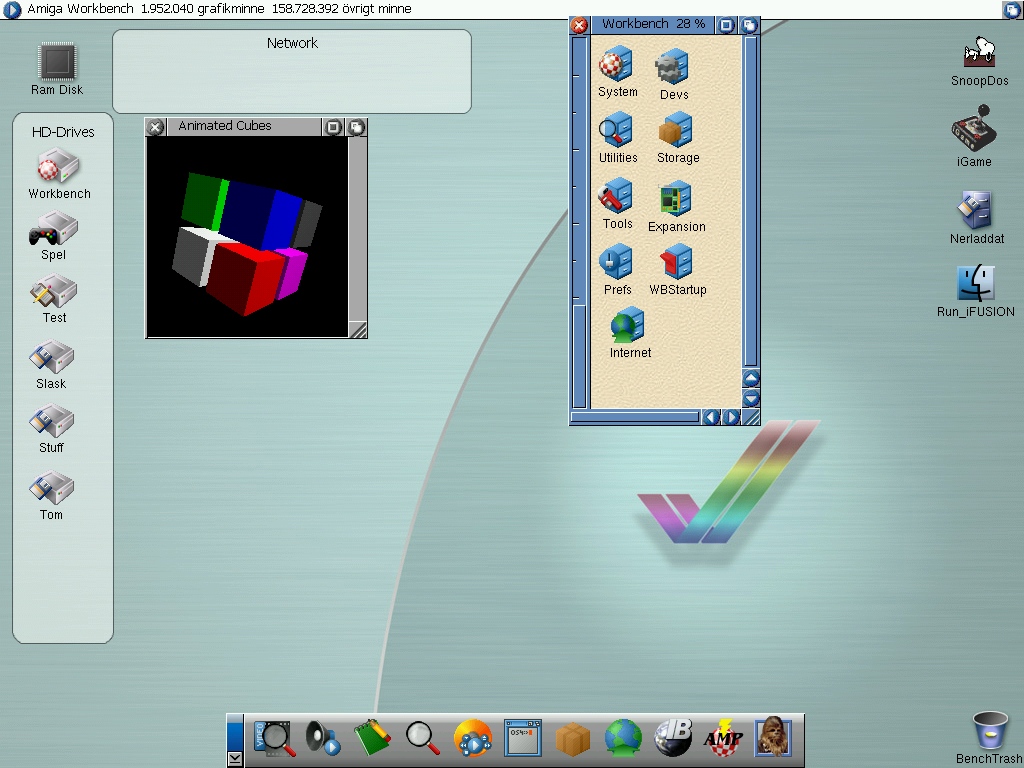Click the cardboard box dock icon
Viewport: 1024px width, 768px height.
(x=573, y=739)
